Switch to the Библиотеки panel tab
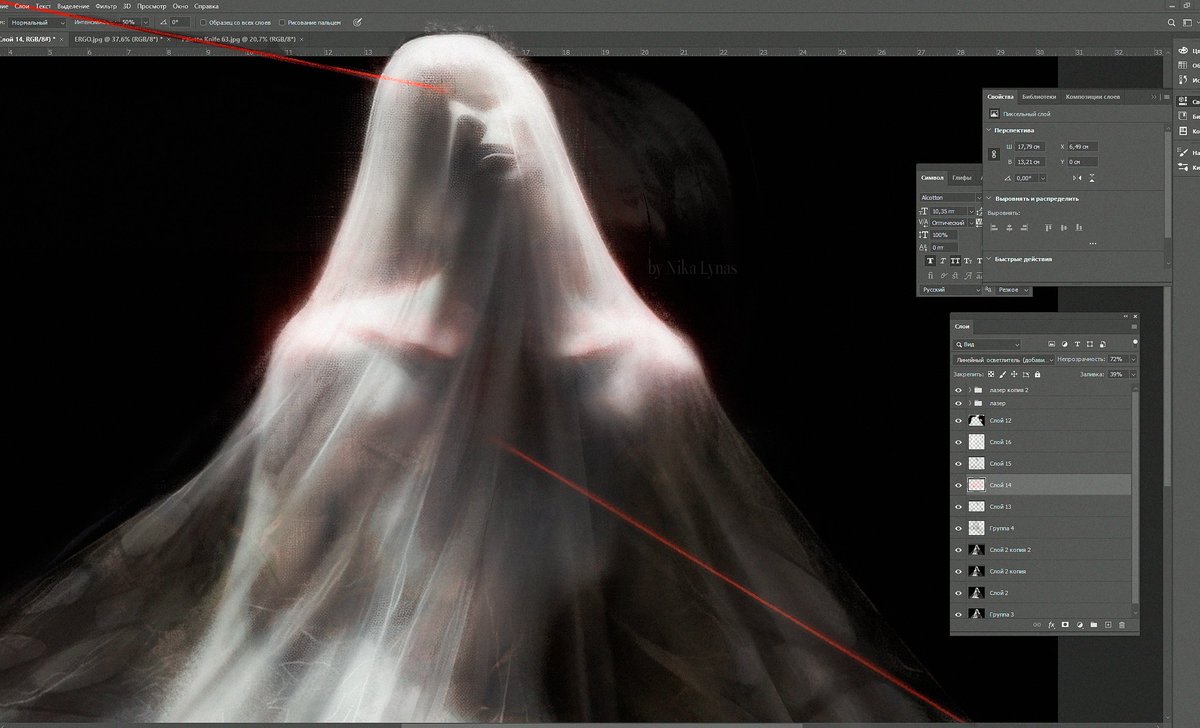The height and width of the screenshot is (728, 1200). pyautogui.click(x=1039, y=97)
